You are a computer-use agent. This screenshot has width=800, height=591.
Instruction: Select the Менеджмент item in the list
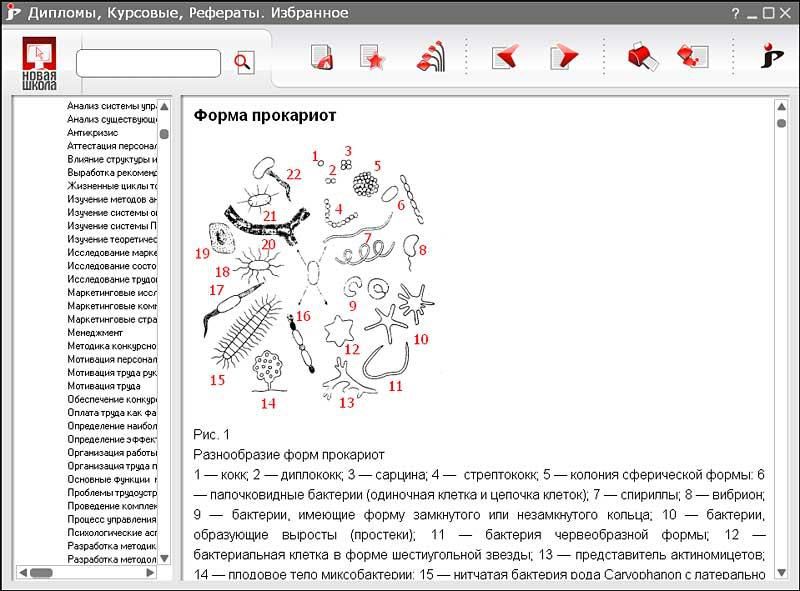[x=95, y=332]
